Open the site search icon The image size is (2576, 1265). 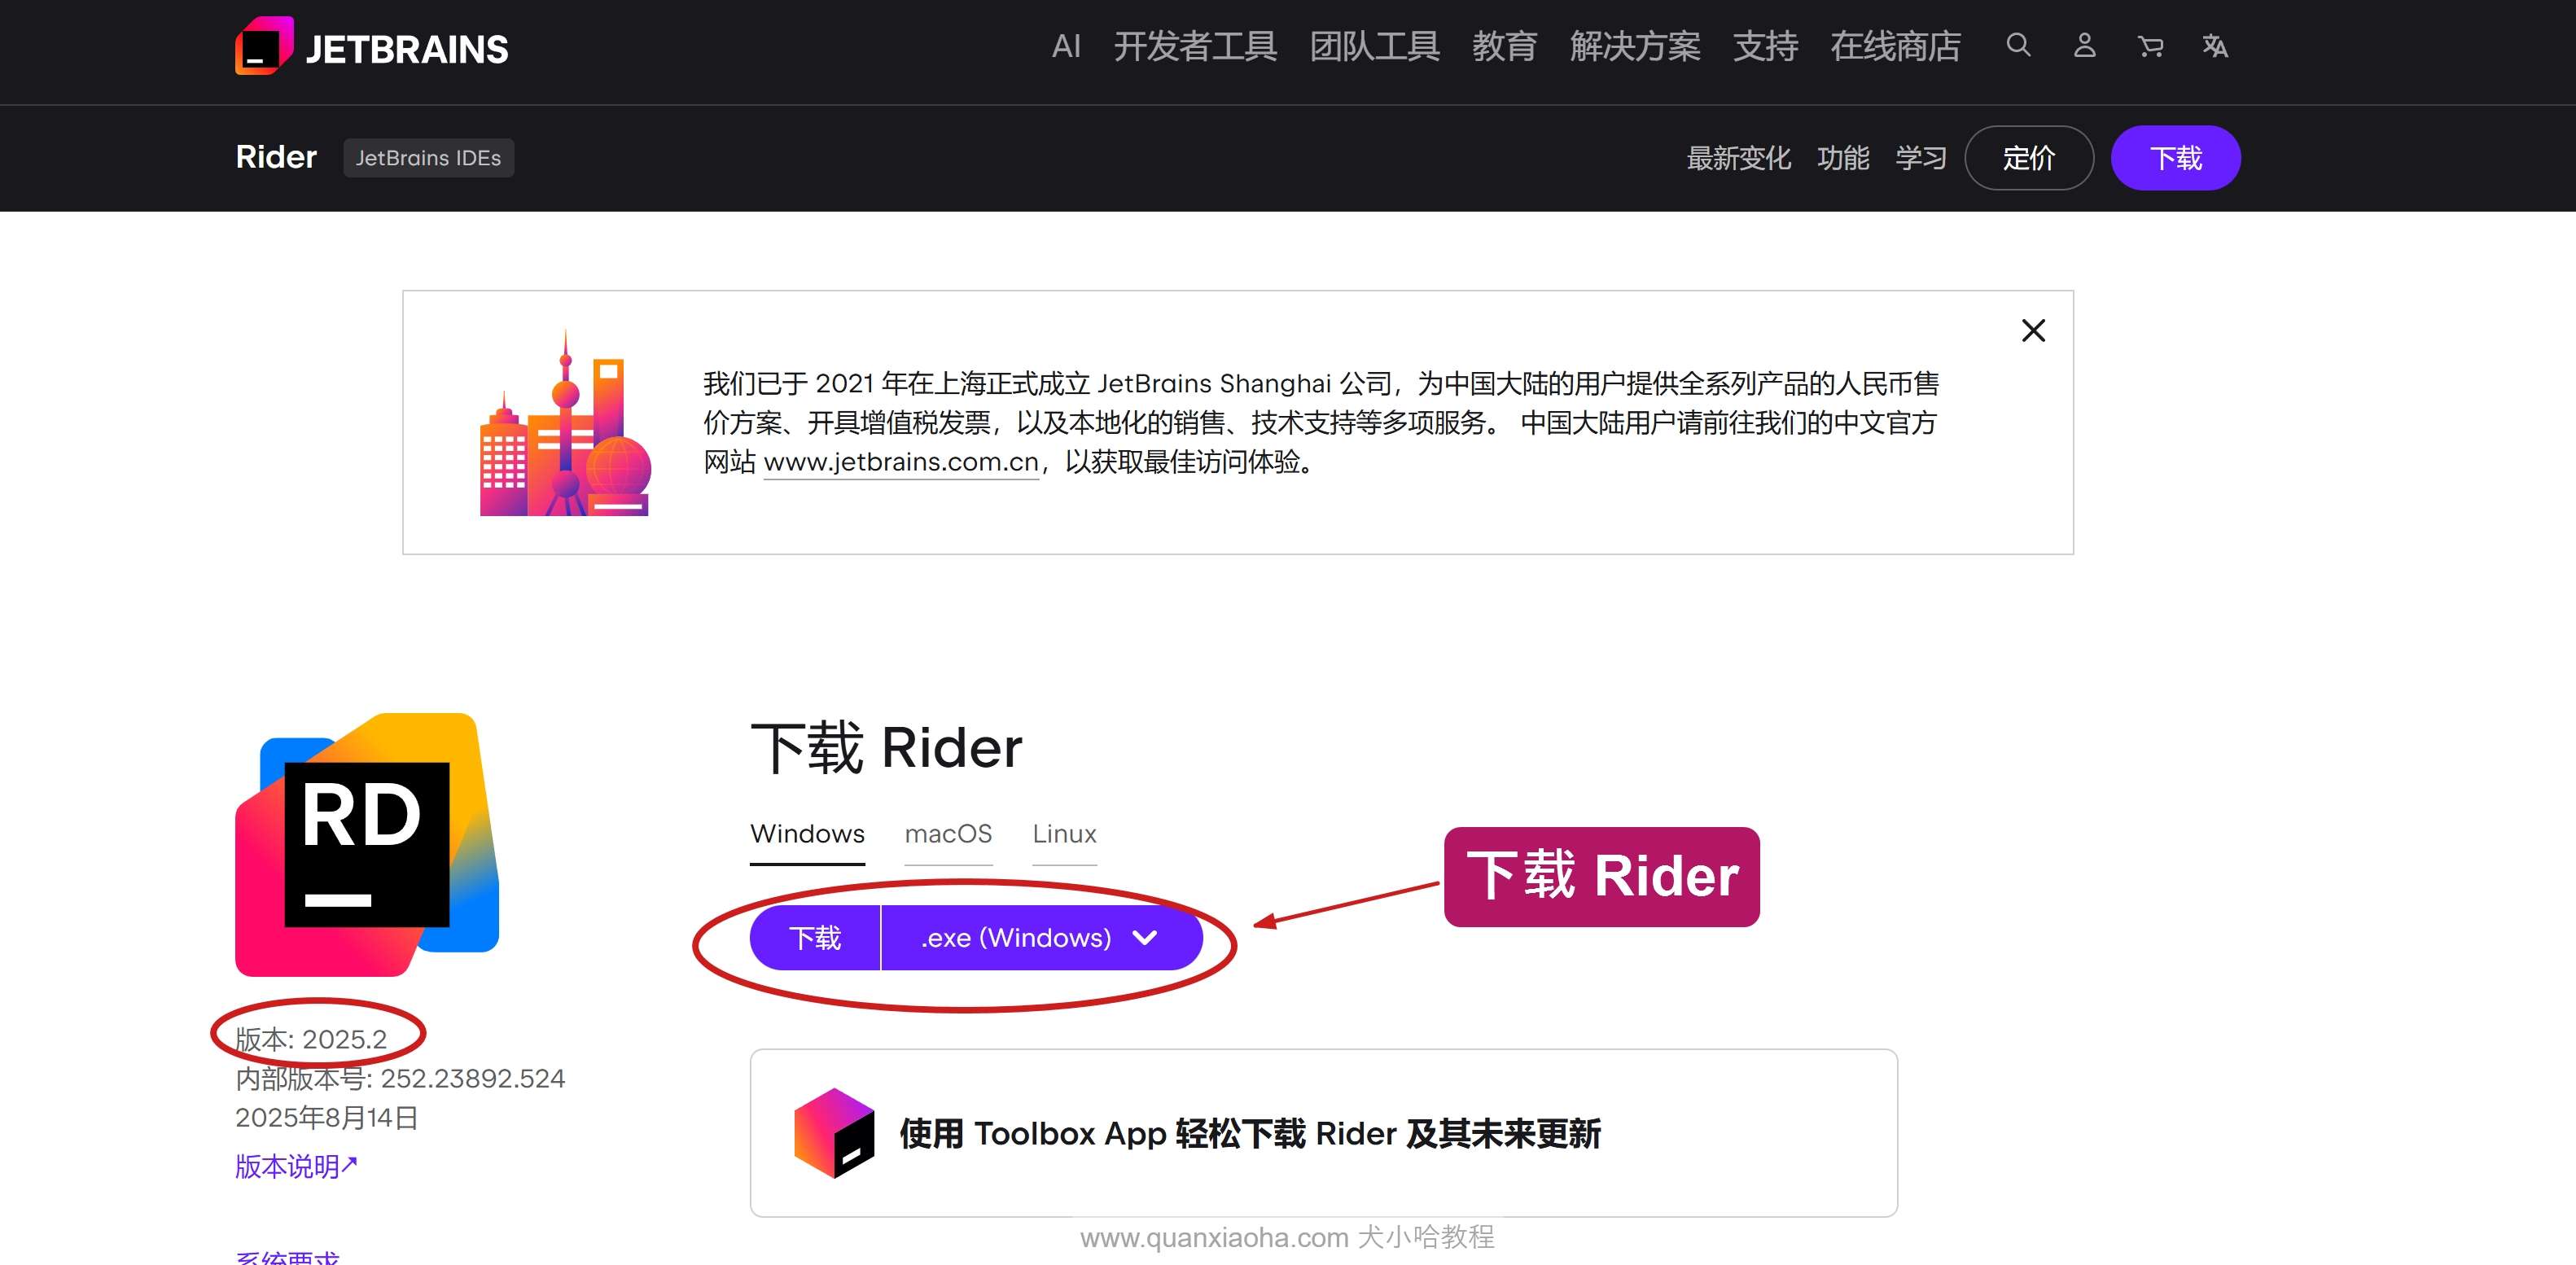[2018, 45]
